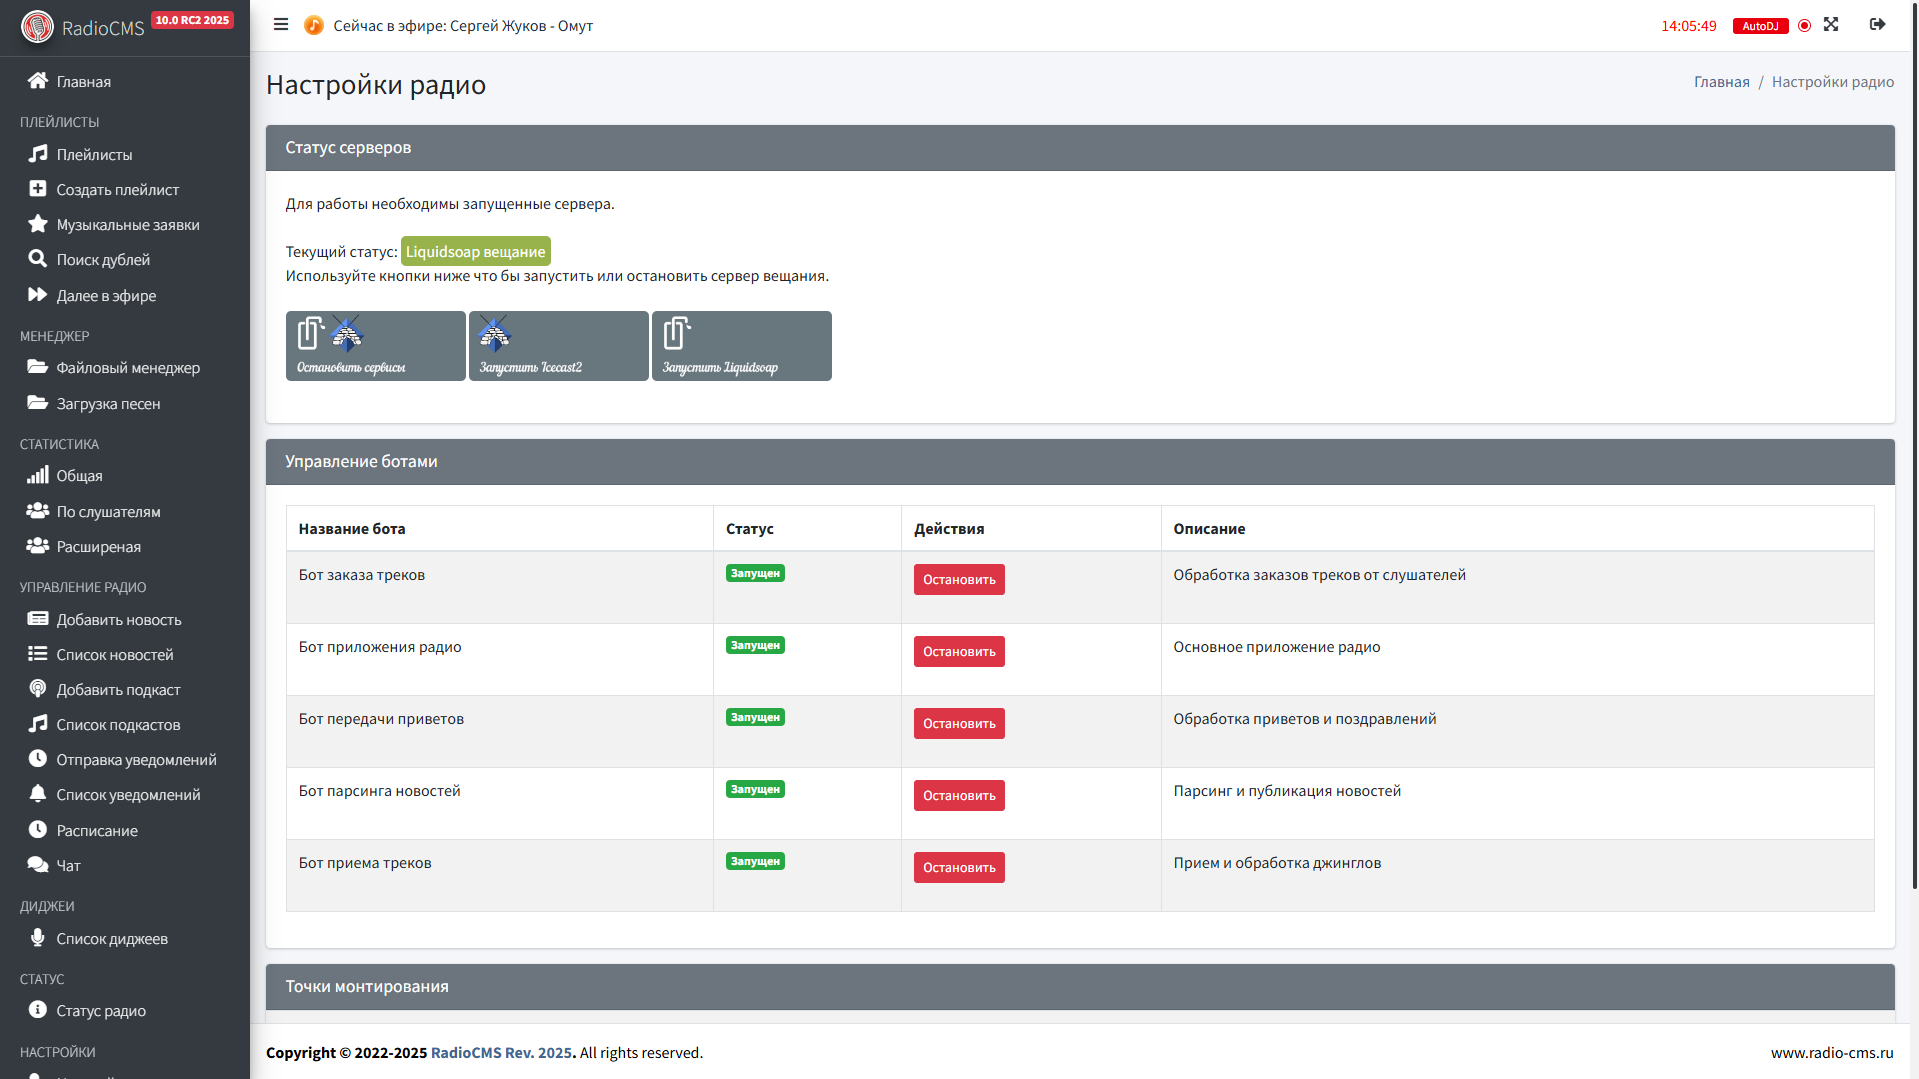Image resolution: width=1919 pixels, height=1079 pixels.
Task: Open Файловый менеджер from the sidebar
Action: tap(128, 368)
